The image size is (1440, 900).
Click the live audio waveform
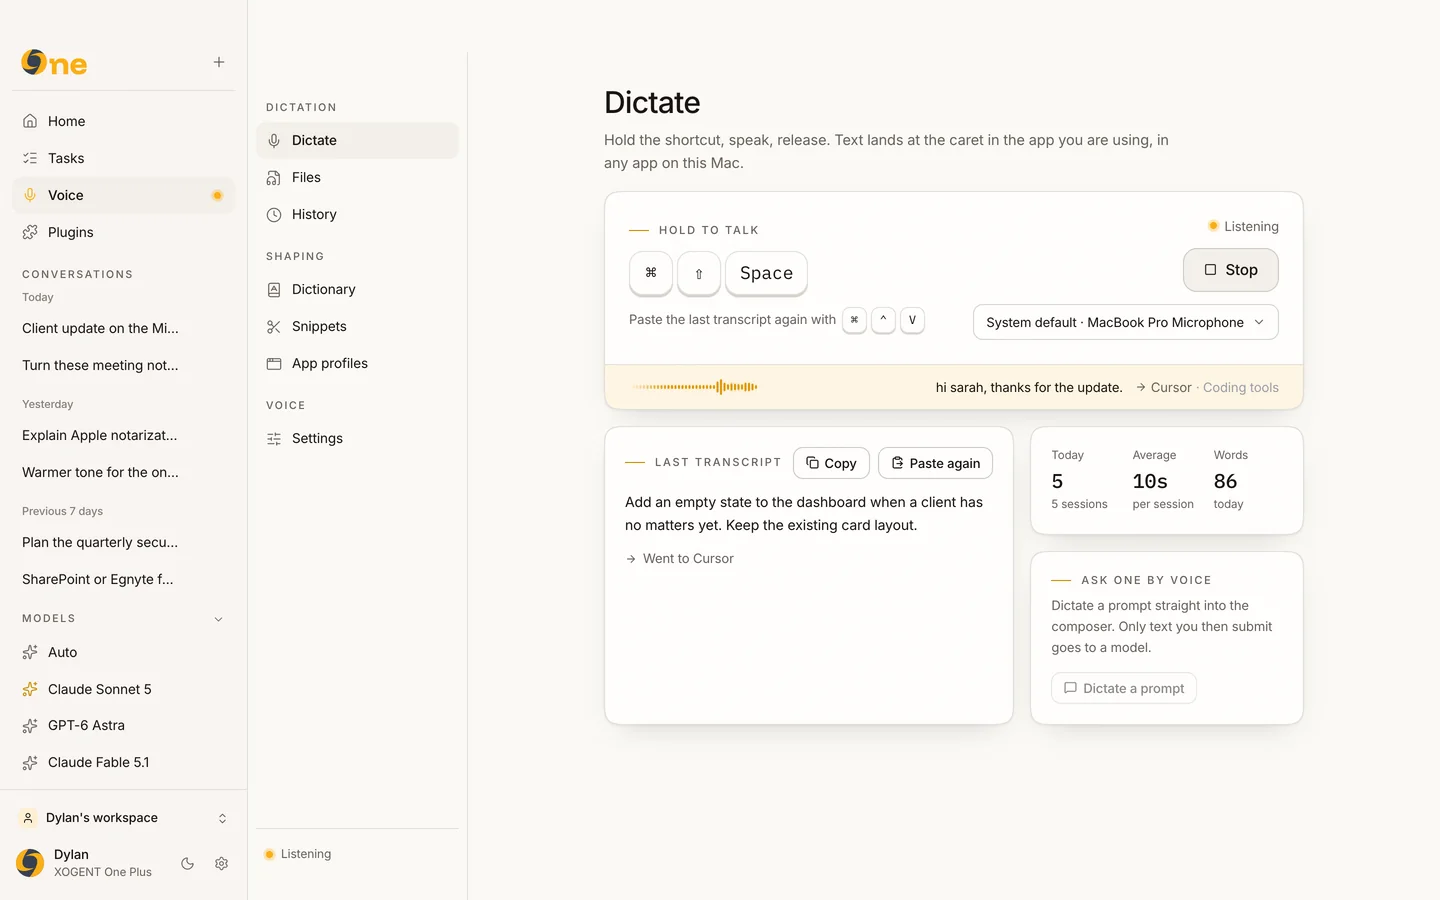(695, 387)
